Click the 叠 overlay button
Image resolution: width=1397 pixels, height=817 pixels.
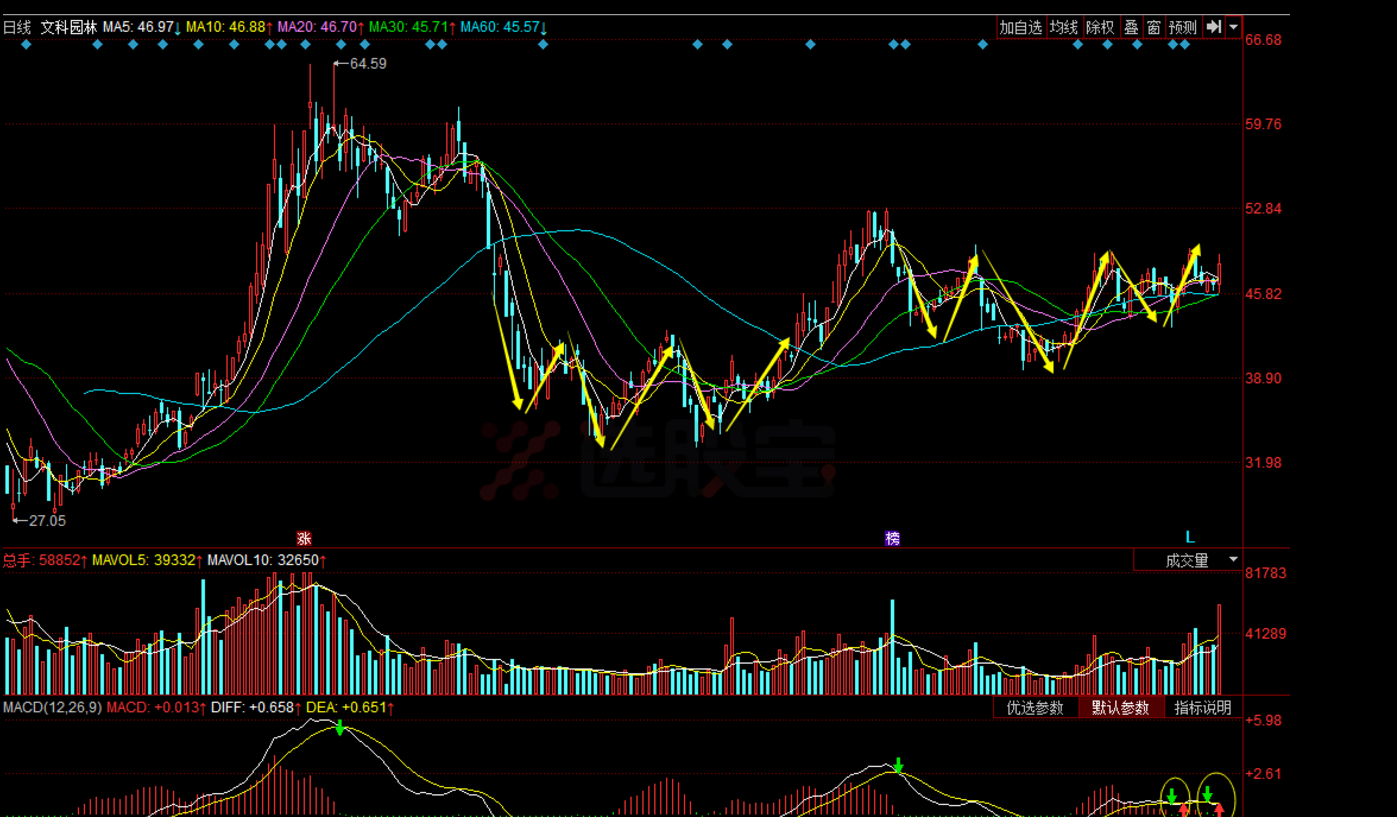(x=1131, y=27)
